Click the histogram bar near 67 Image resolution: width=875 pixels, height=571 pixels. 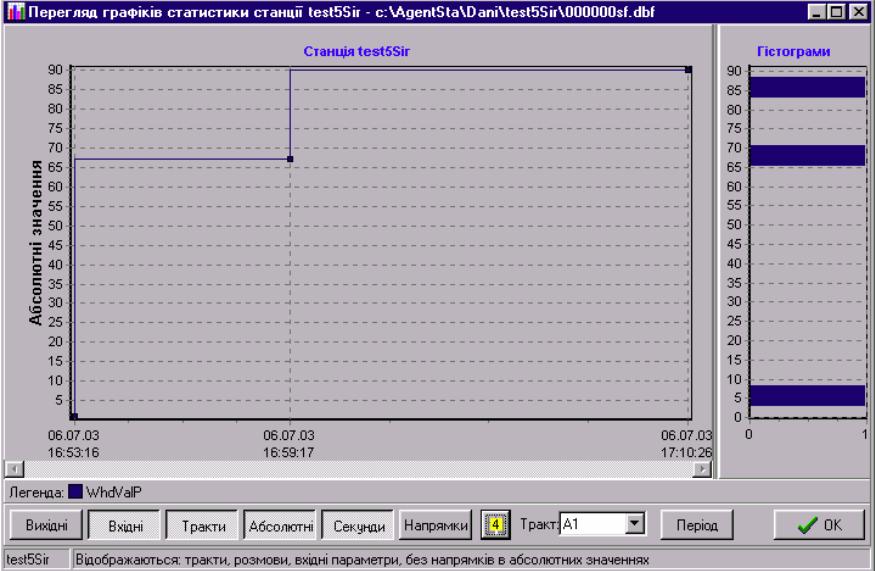point(807,155)
